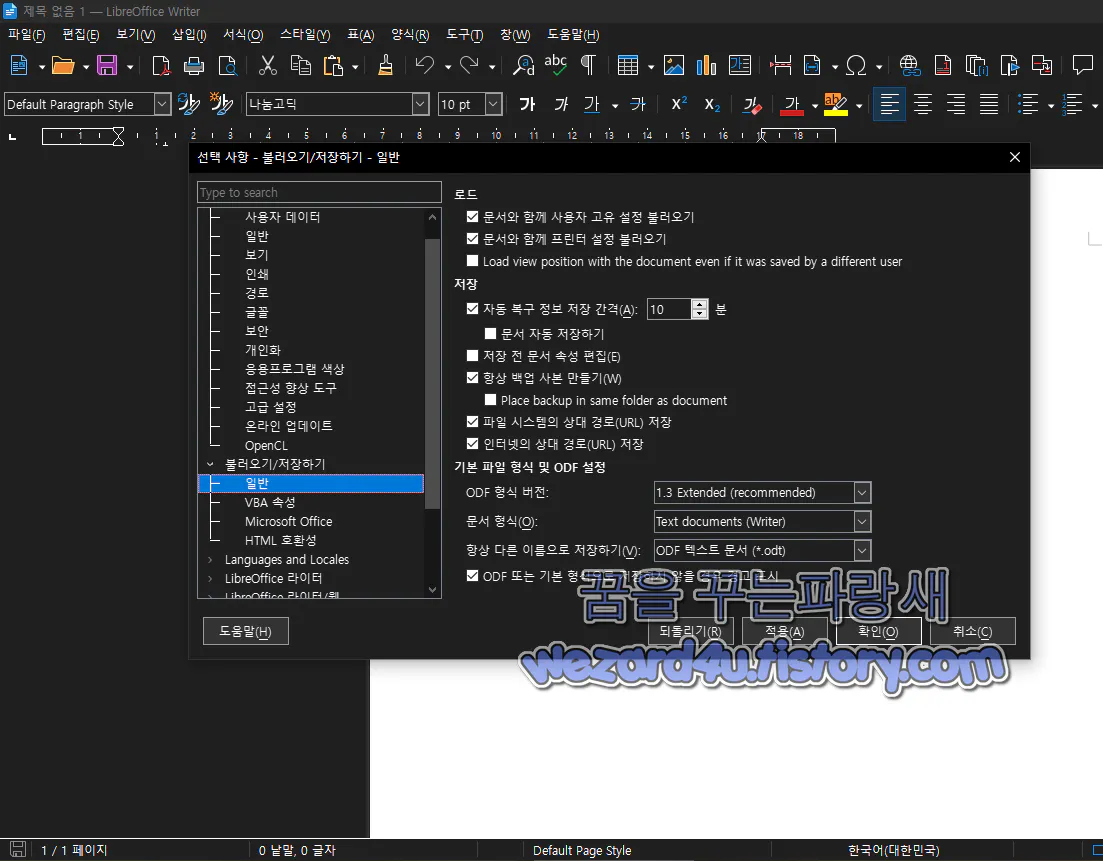Open the ODF 형식 버전 dropdown
Image resolution: width=1103 pixels, height=861 pixels.
(x=862, y=492)
